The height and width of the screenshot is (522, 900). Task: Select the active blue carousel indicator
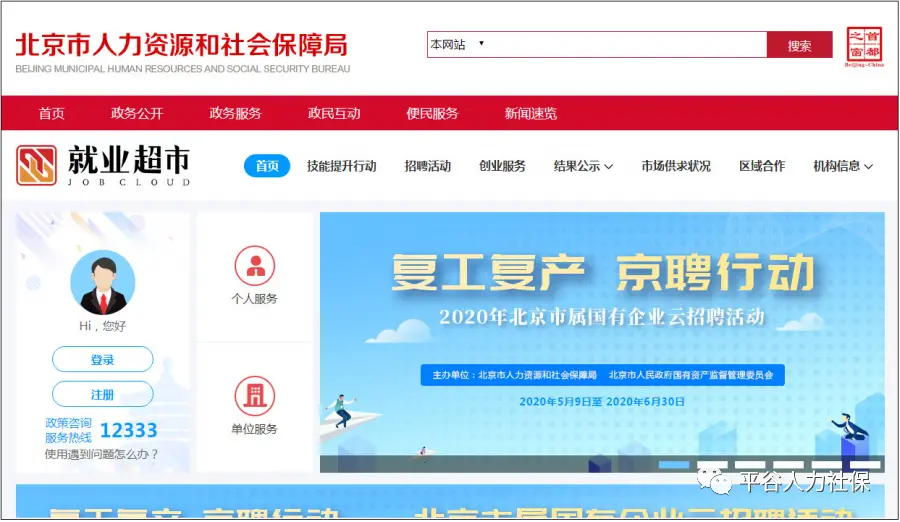[674, 464]
